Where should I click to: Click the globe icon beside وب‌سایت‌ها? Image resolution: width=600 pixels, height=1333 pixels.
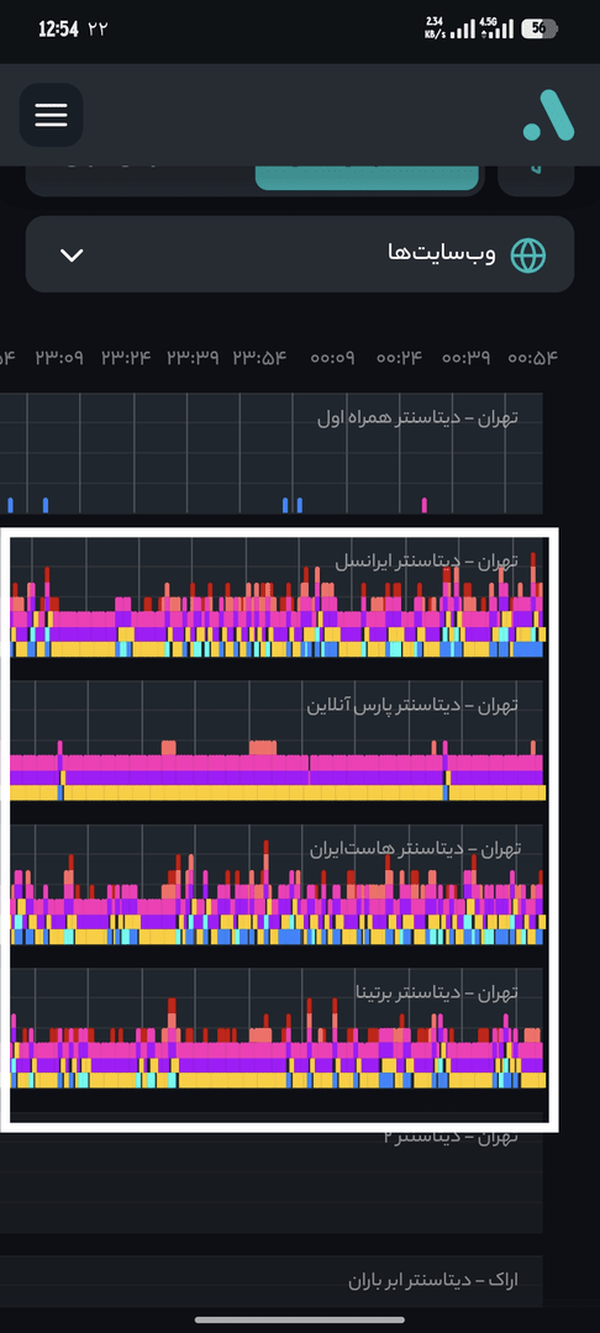528,255
